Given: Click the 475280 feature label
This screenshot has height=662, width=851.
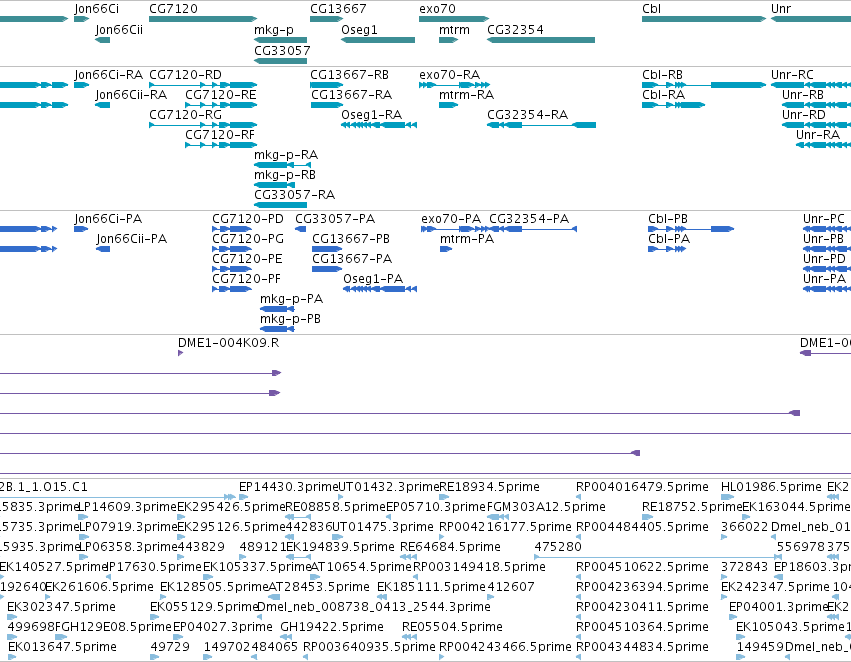Looking at the screenshot, I should tap(558, 547).
